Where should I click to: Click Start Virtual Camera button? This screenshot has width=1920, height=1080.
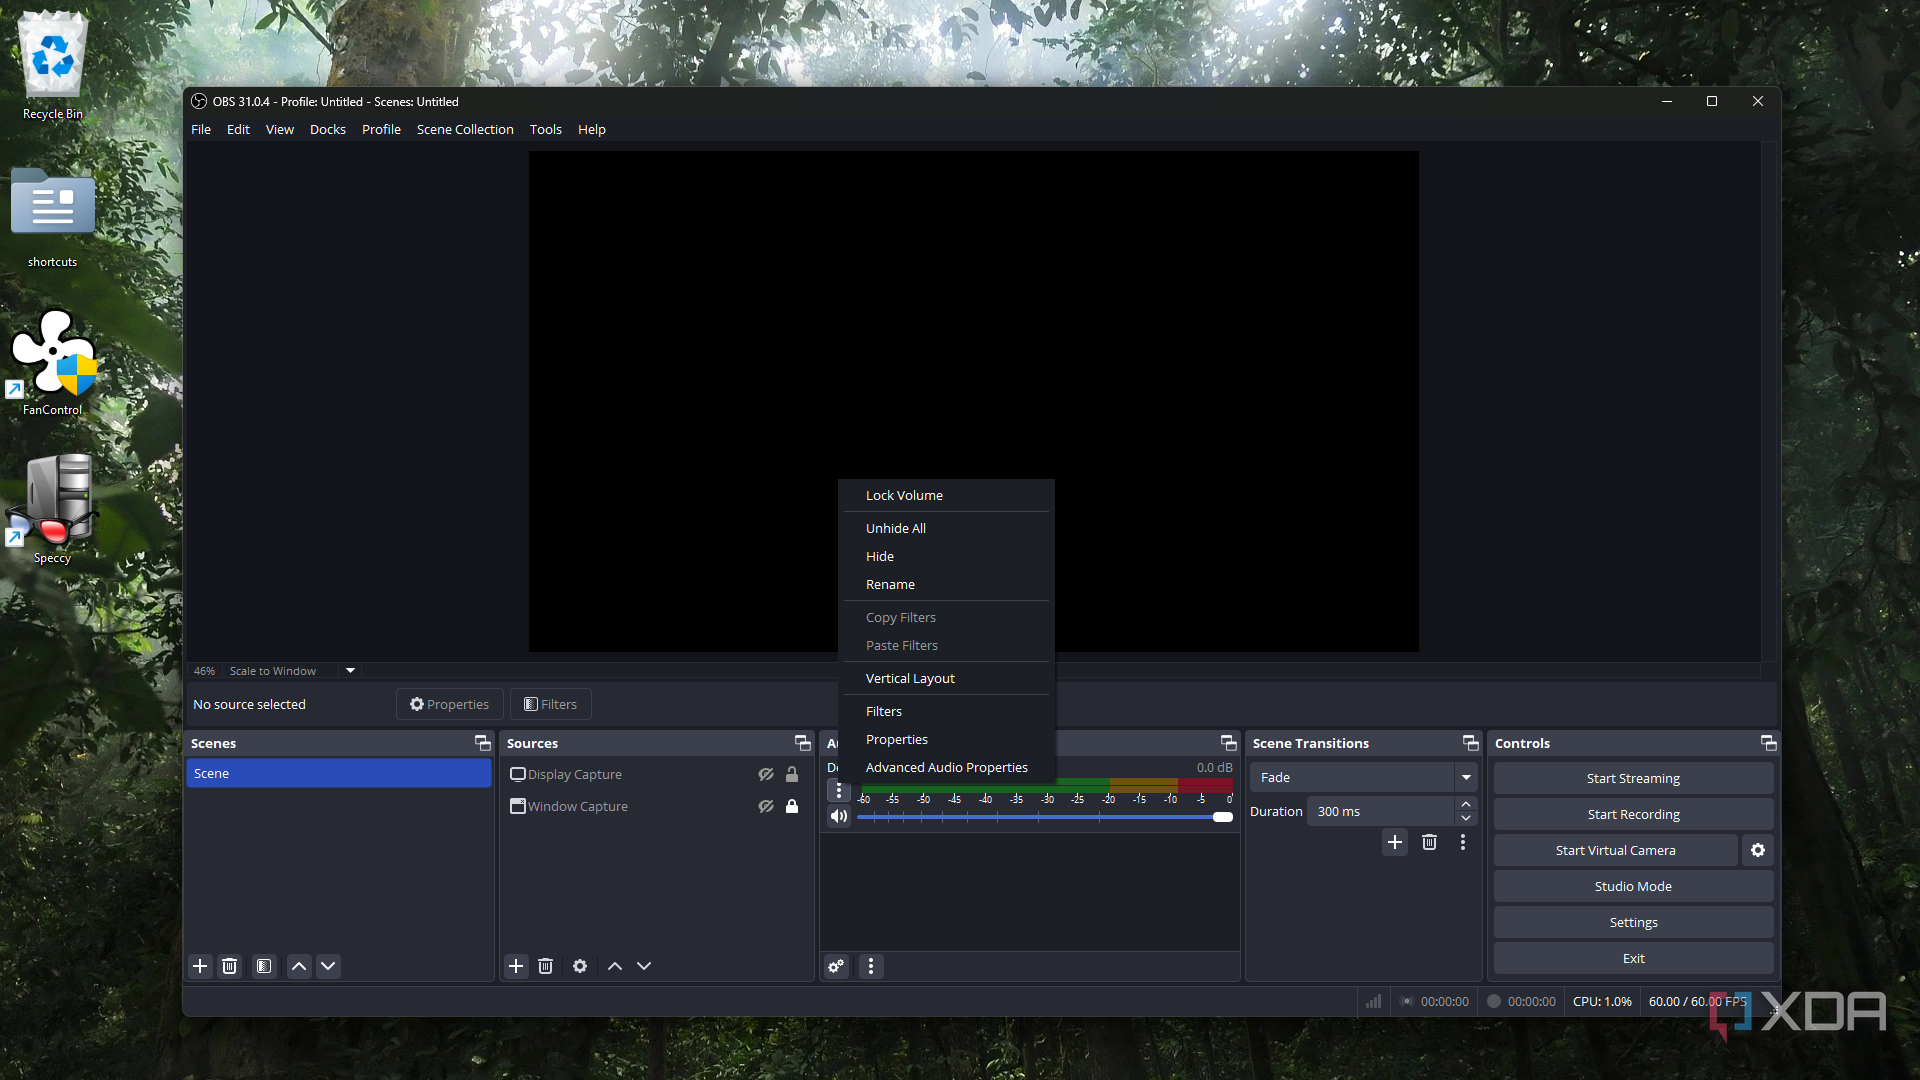[x=1615, y=850]
